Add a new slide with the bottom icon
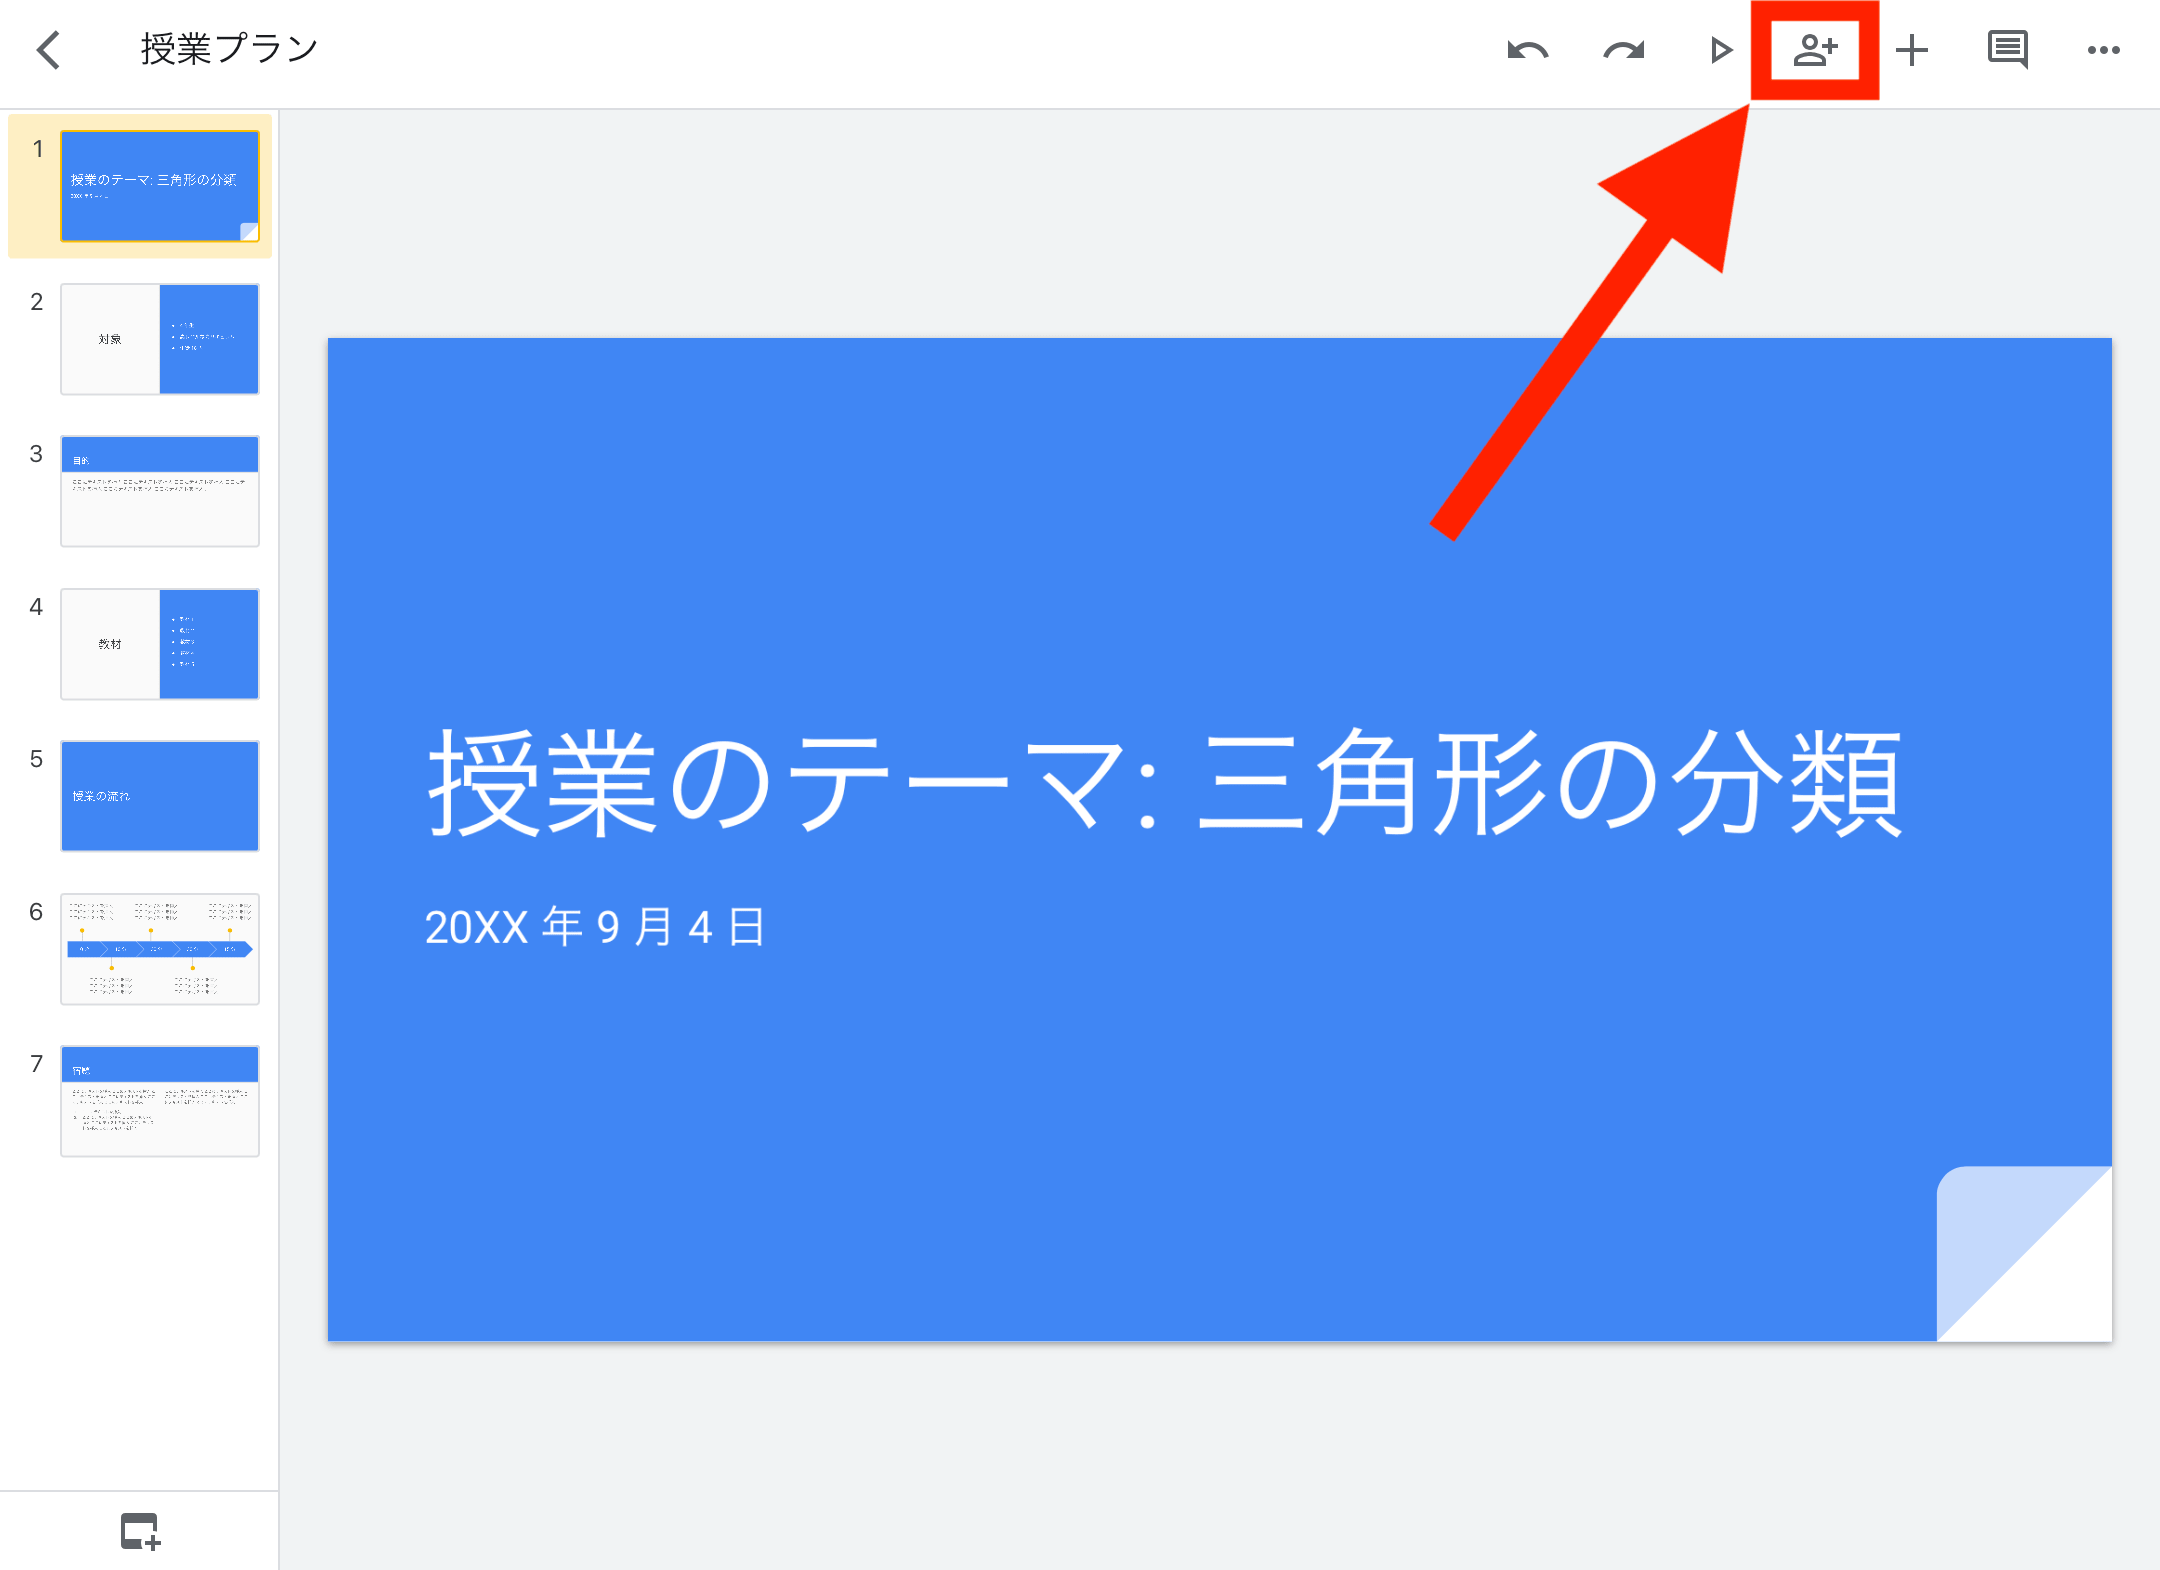Screen dimensions: 2160x1570 [x=140, y=1531]
